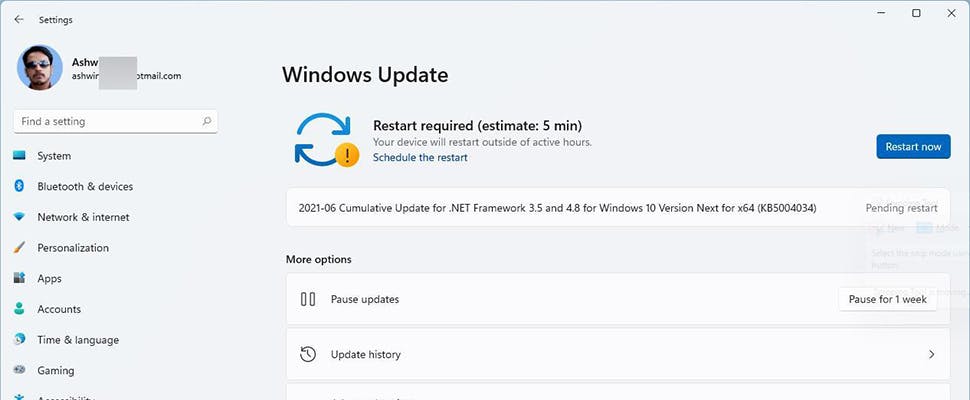Image resolution: width=970 pixels, height=400 pixels.
Task: Click the Bluetooth & devices icon
Action: [19, 187]
